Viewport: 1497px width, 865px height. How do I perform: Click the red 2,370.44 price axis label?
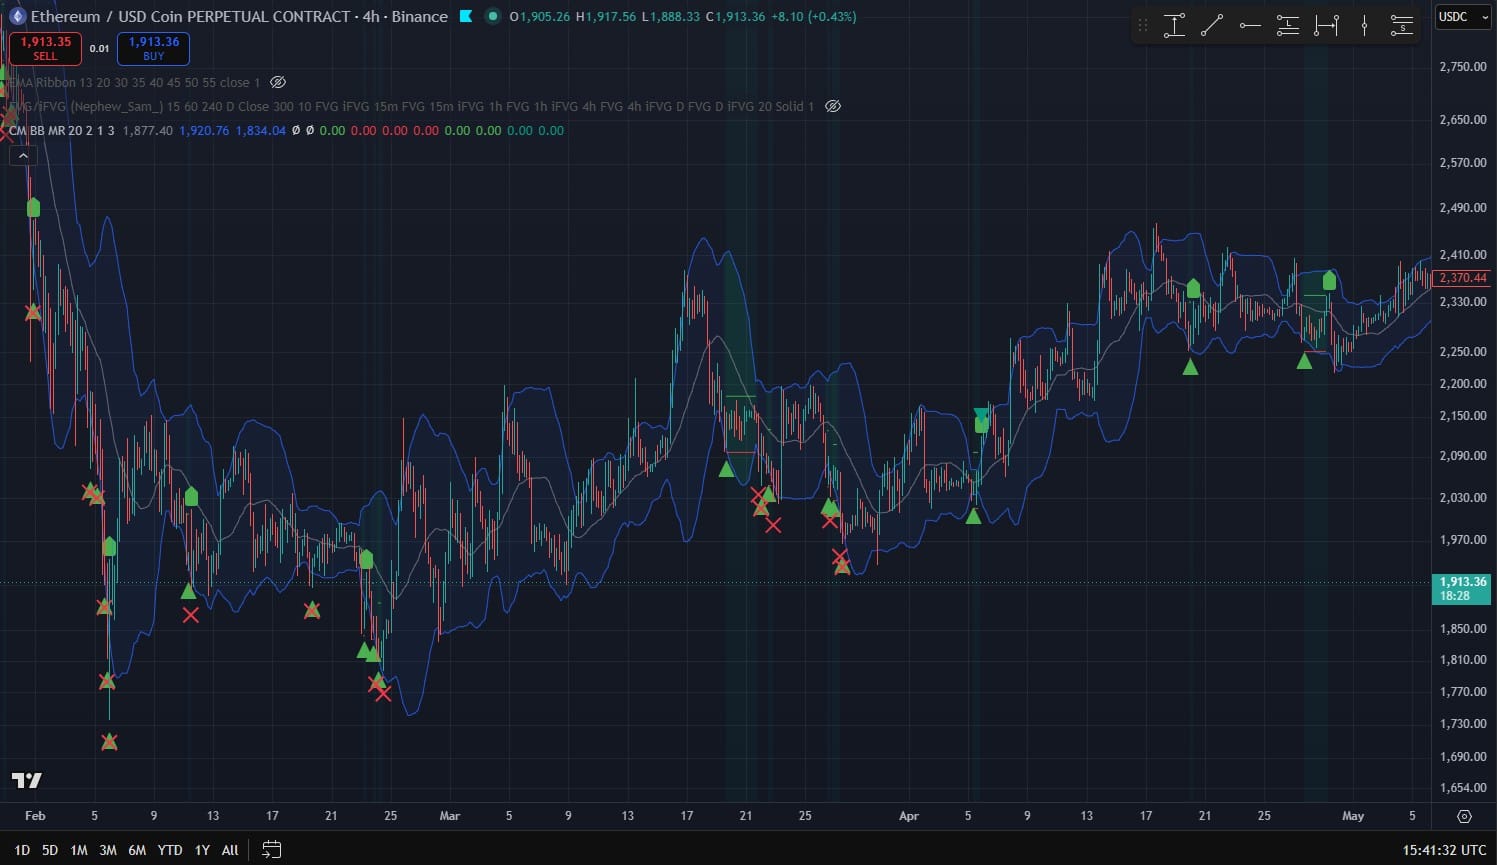1462,278
